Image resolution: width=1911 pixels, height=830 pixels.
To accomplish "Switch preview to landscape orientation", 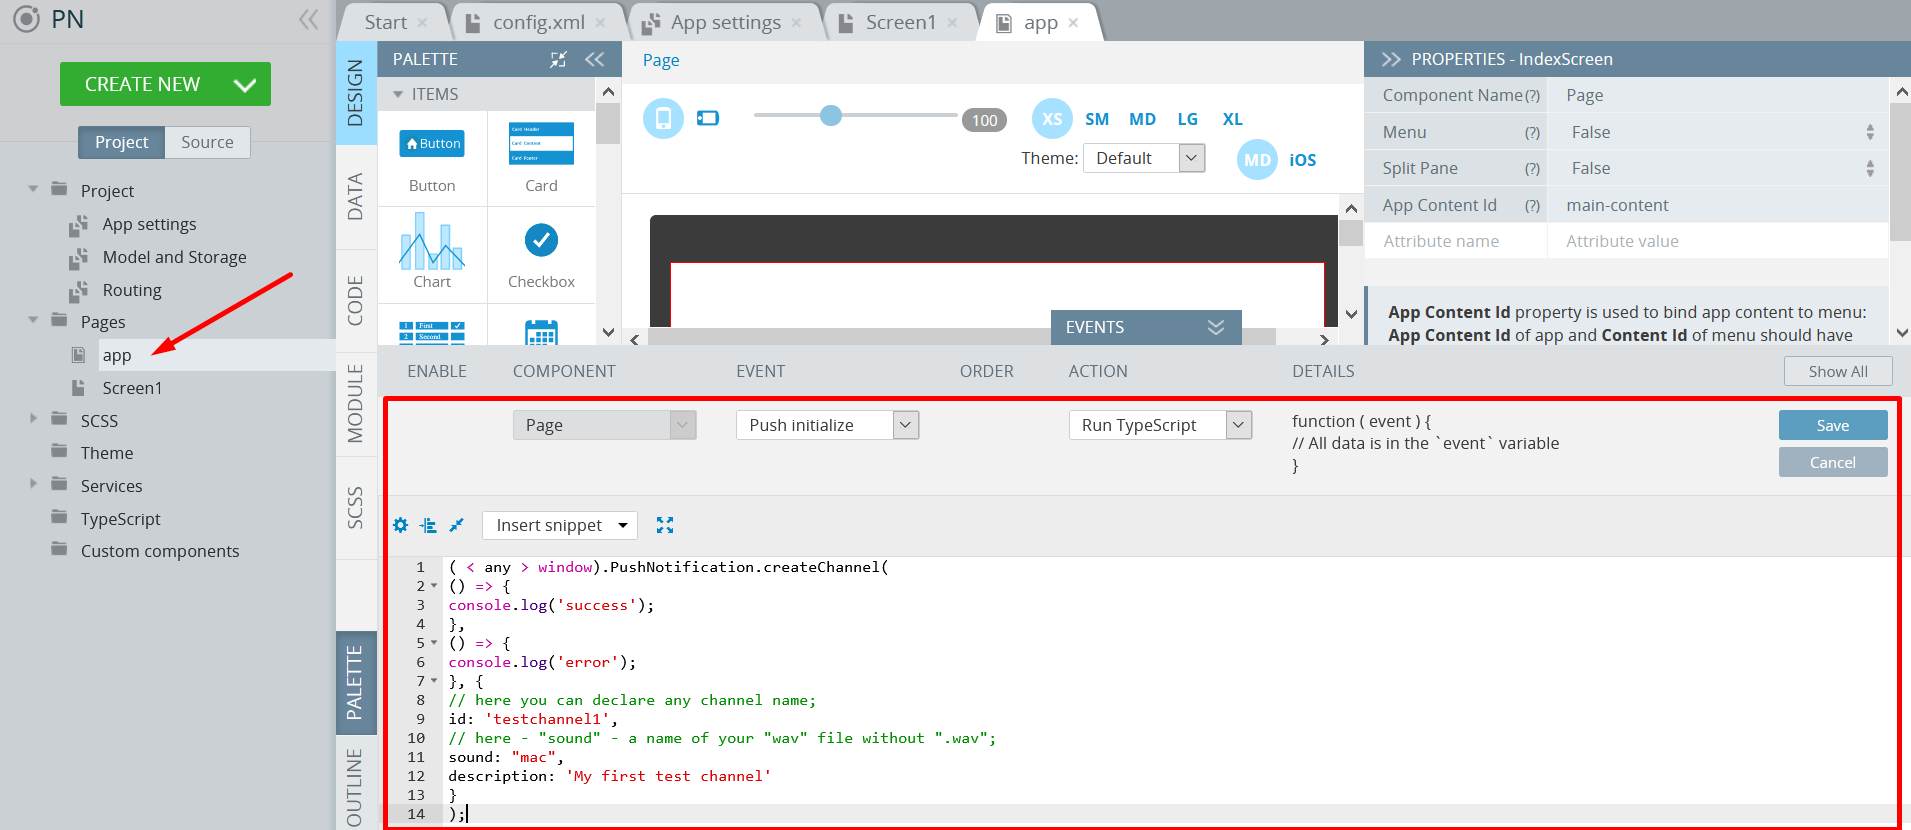I will [x=708, y=118].
